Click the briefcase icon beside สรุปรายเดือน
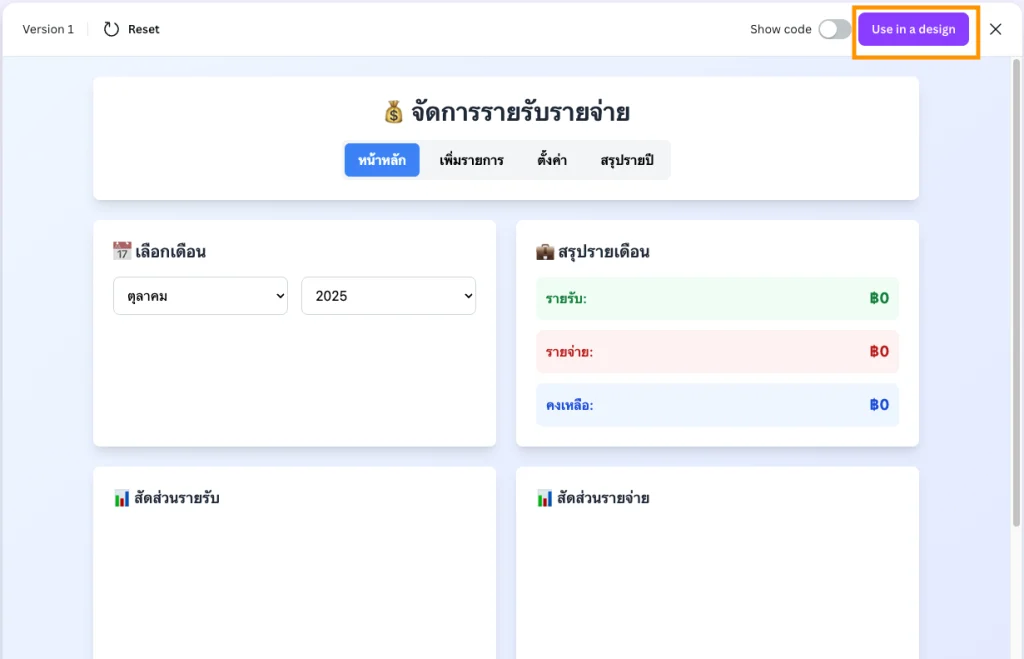The height and width of the screenshot is (659, 1024). [545, 251]
